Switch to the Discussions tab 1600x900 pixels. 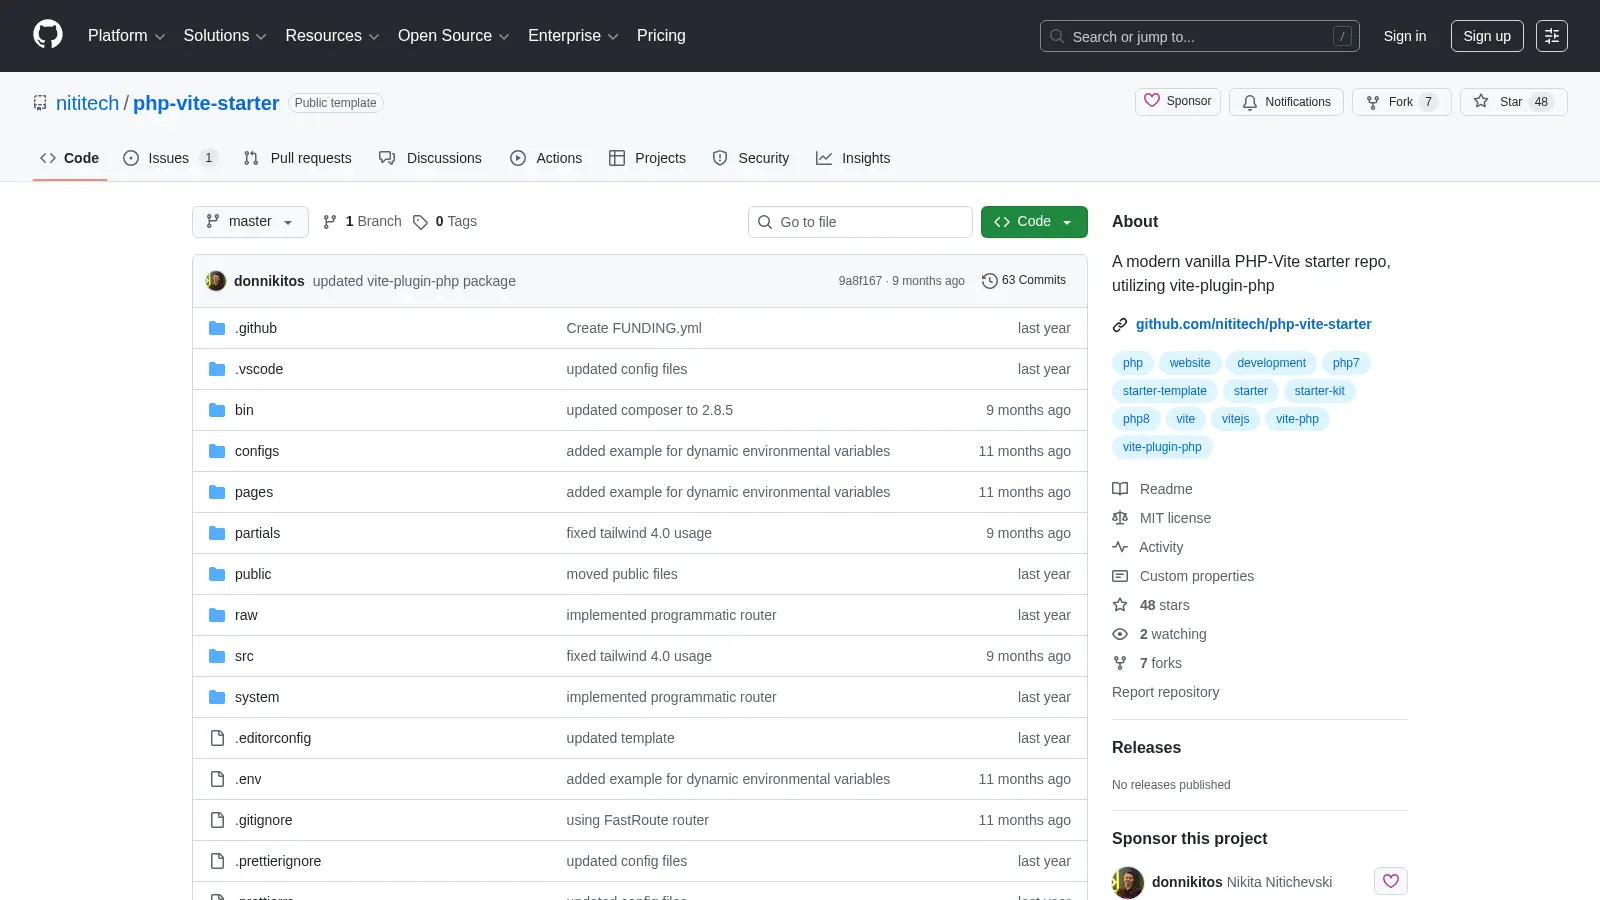(x=430, y=158)
